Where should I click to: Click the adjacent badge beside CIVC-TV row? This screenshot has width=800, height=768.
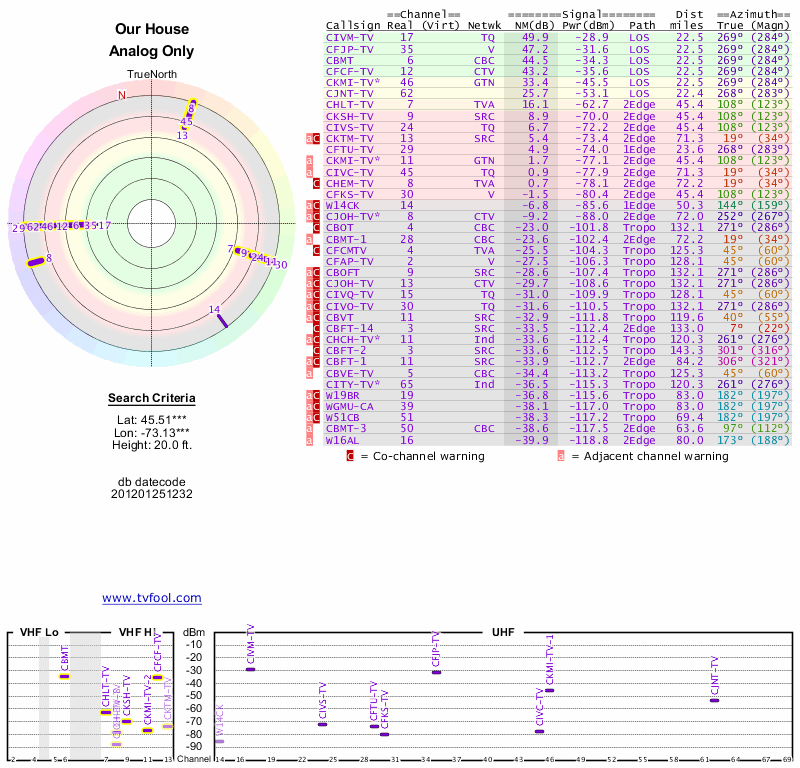point(309,172)
